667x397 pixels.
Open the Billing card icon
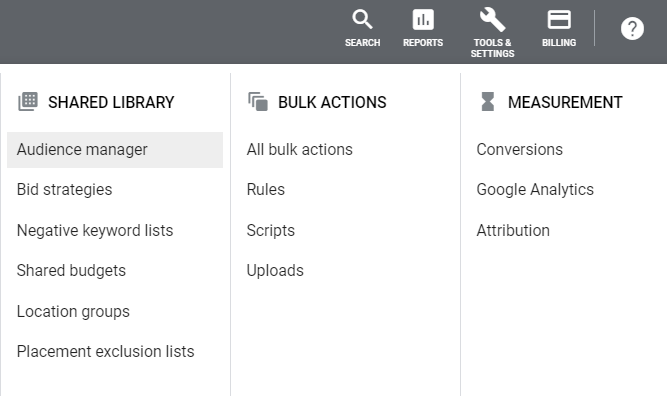(x=559, y=20)
